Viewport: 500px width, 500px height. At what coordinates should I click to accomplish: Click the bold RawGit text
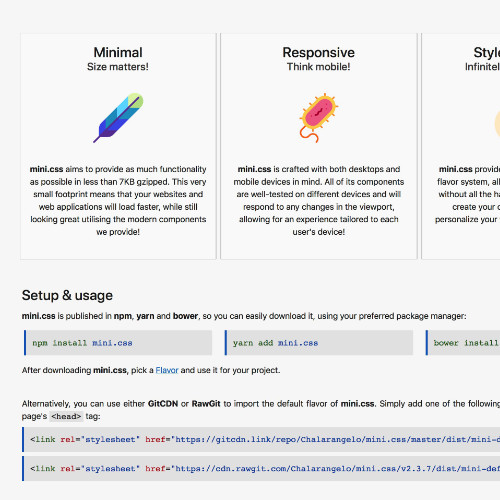tap(206, 404)
